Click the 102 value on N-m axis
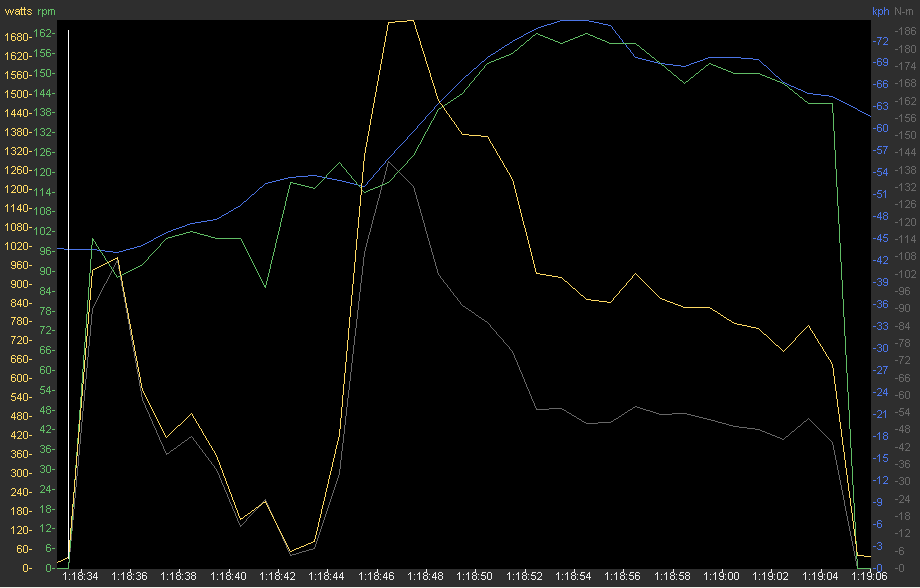The width and height of the screenshot is (920, 588). (x=905, y=274)
